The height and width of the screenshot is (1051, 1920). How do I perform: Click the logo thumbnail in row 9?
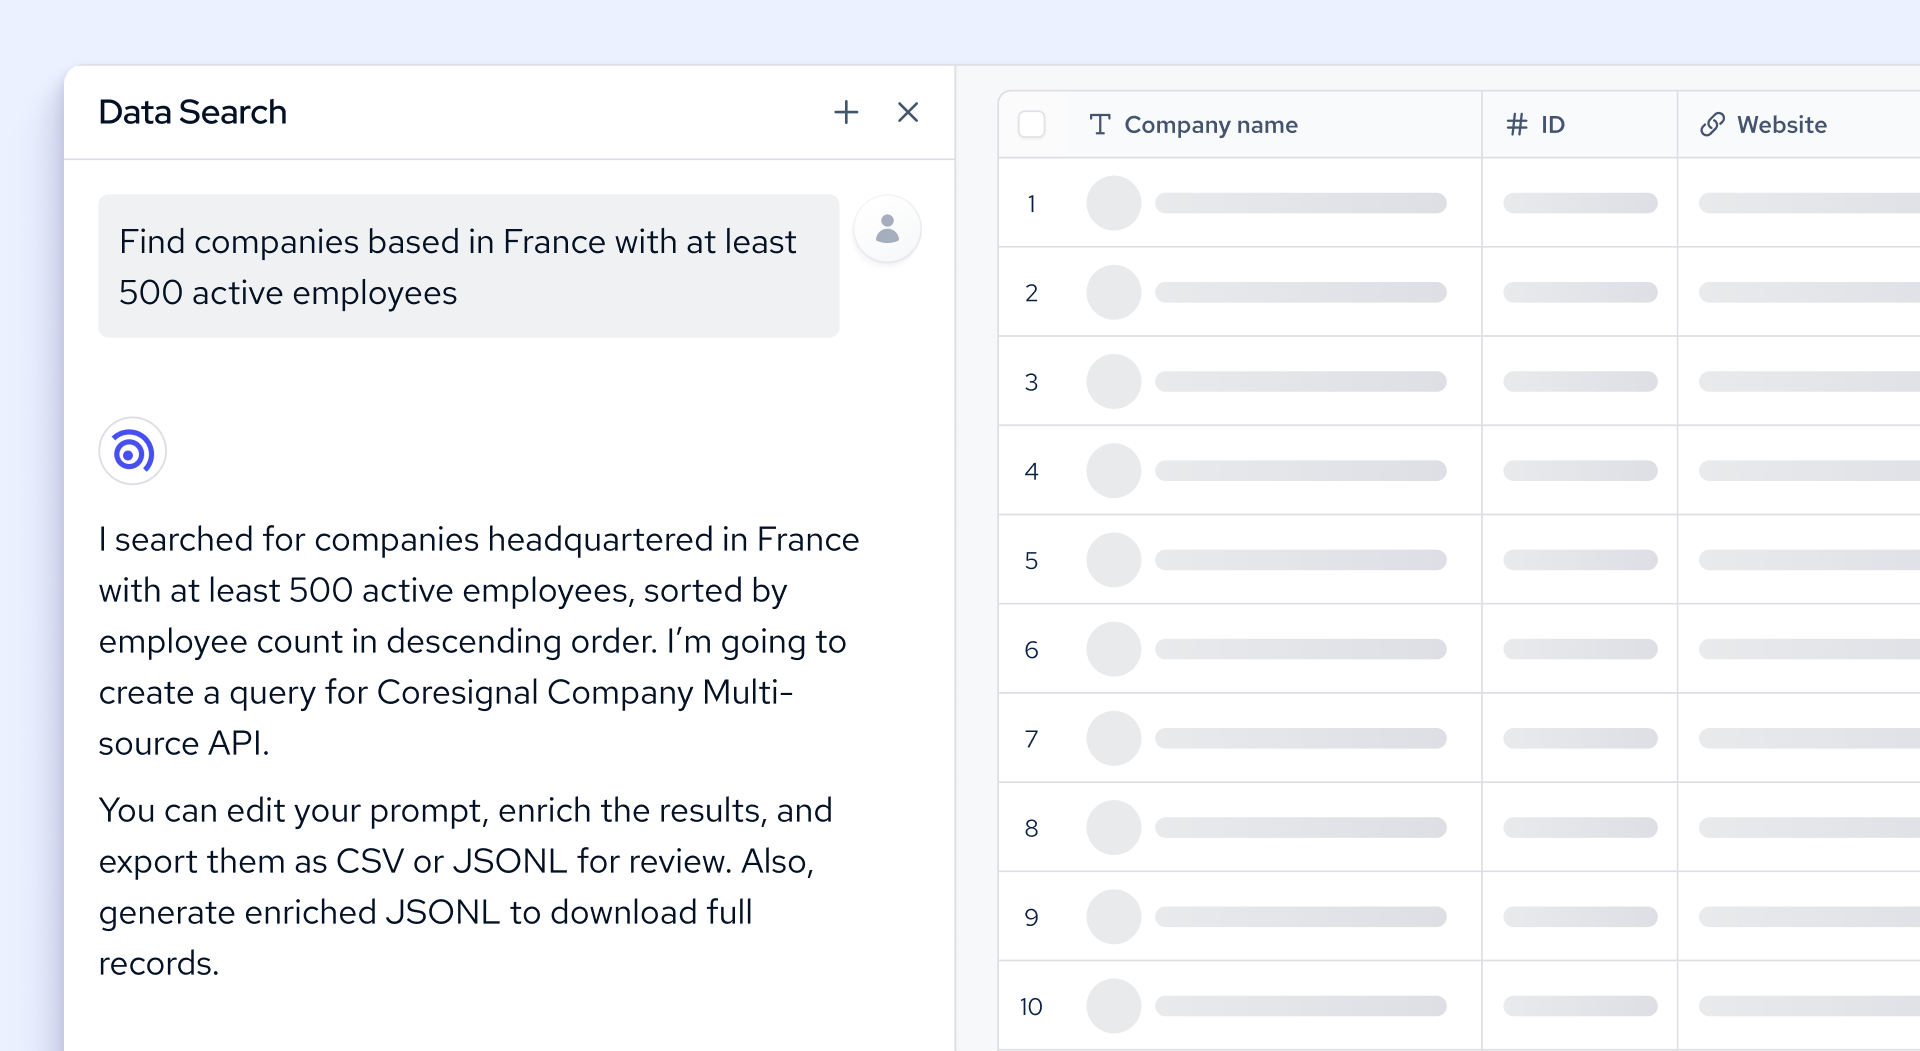pyautogui.click(x=1113, y=916)
